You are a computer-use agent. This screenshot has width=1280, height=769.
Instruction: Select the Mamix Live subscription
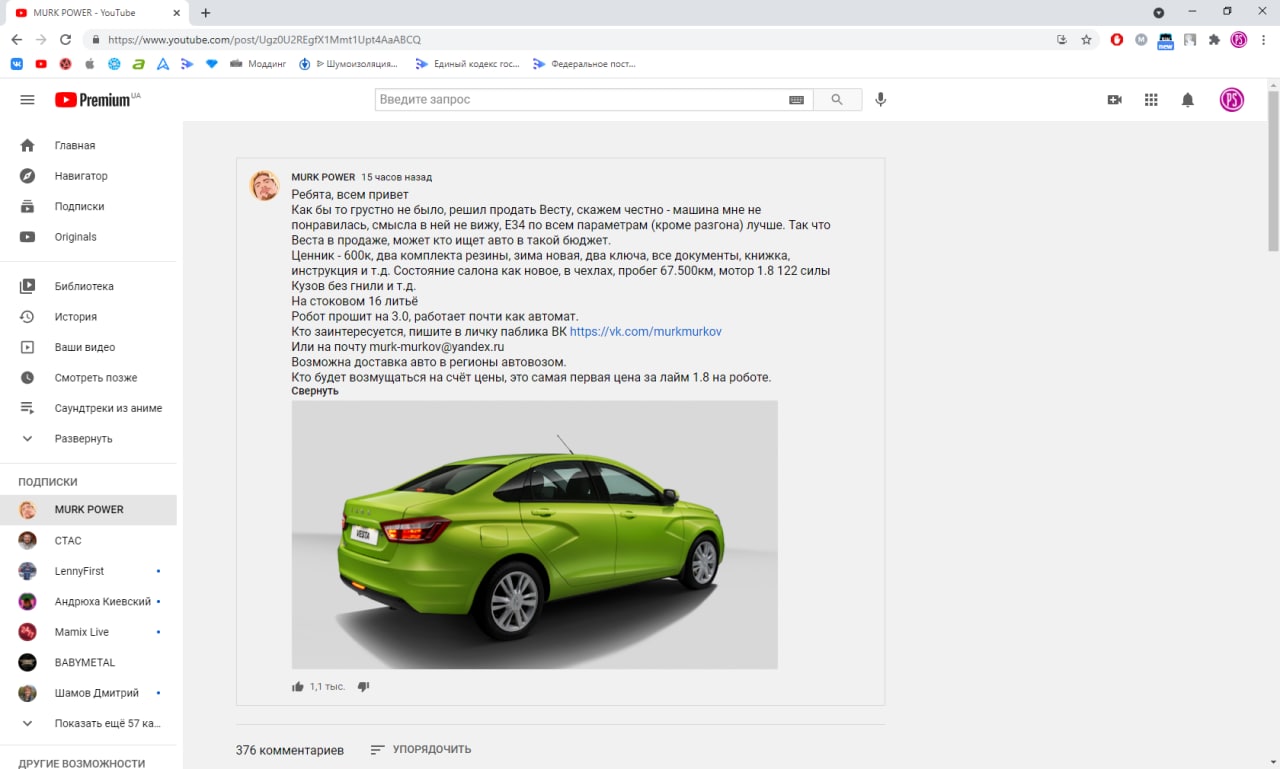tap(88, 632)
